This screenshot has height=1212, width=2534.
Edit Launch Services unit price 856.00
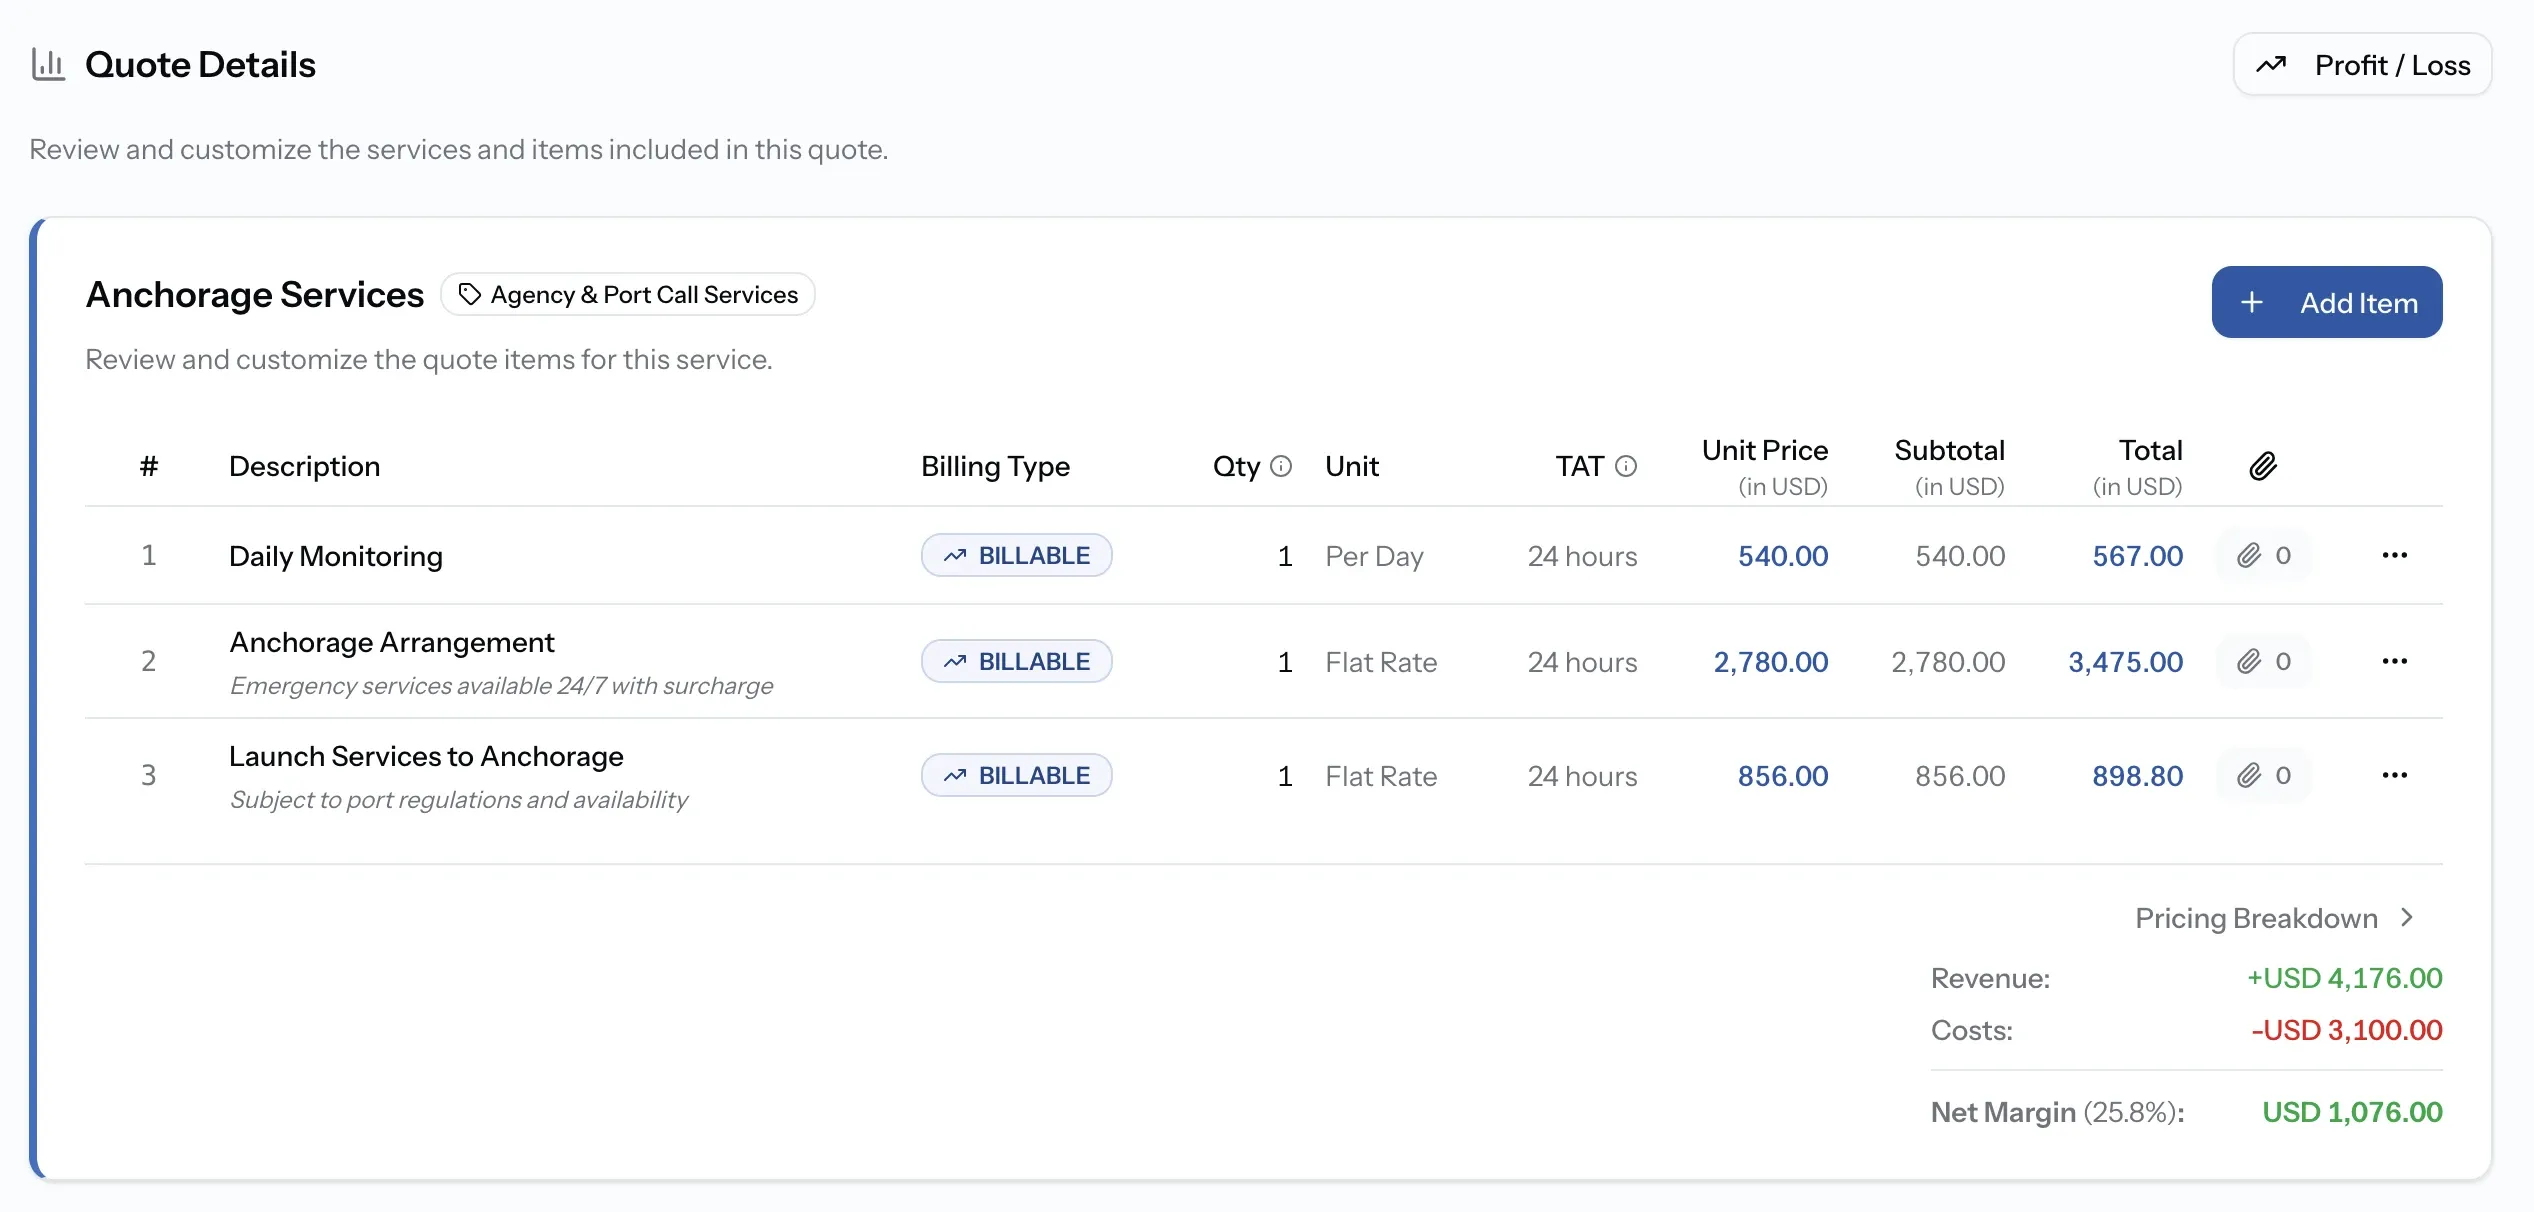(x=1783, y=776)
